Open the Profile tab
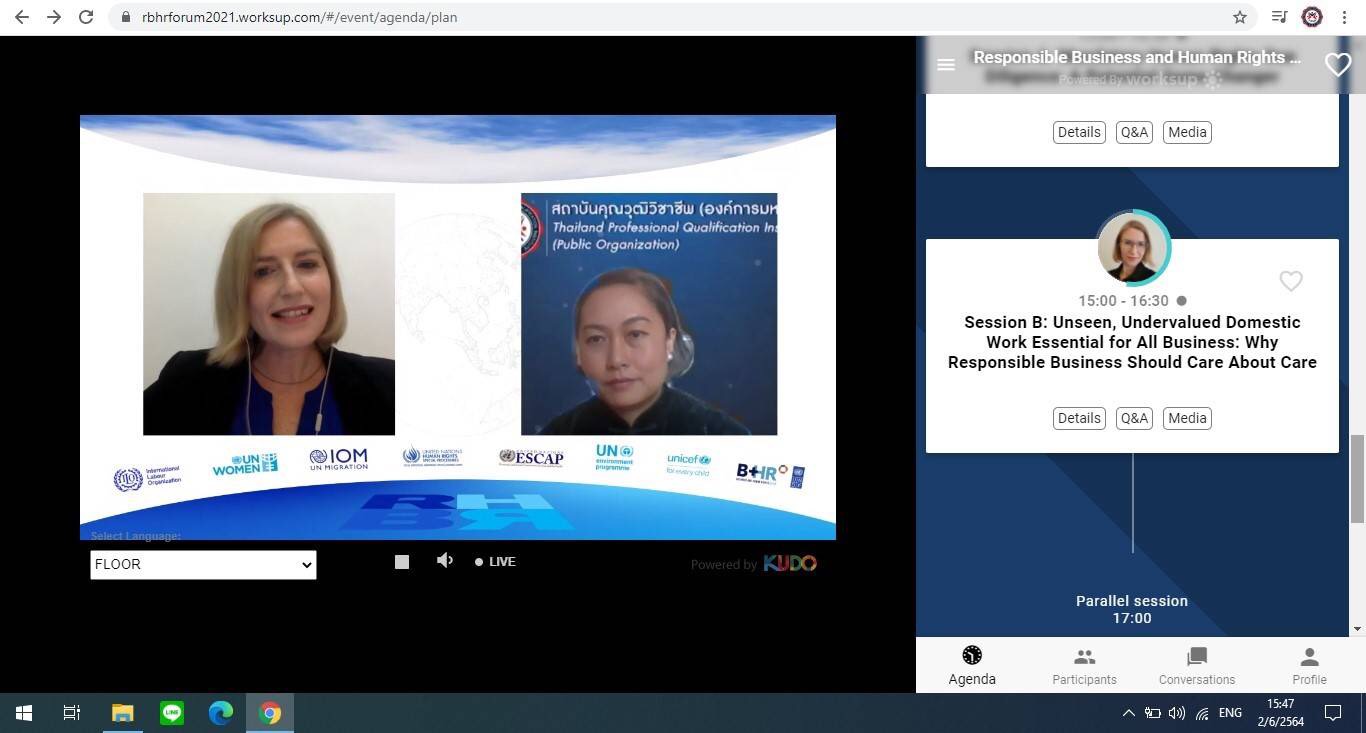Image resolution: width=1366 pixels, height=733 pixels. point(1309,666)
